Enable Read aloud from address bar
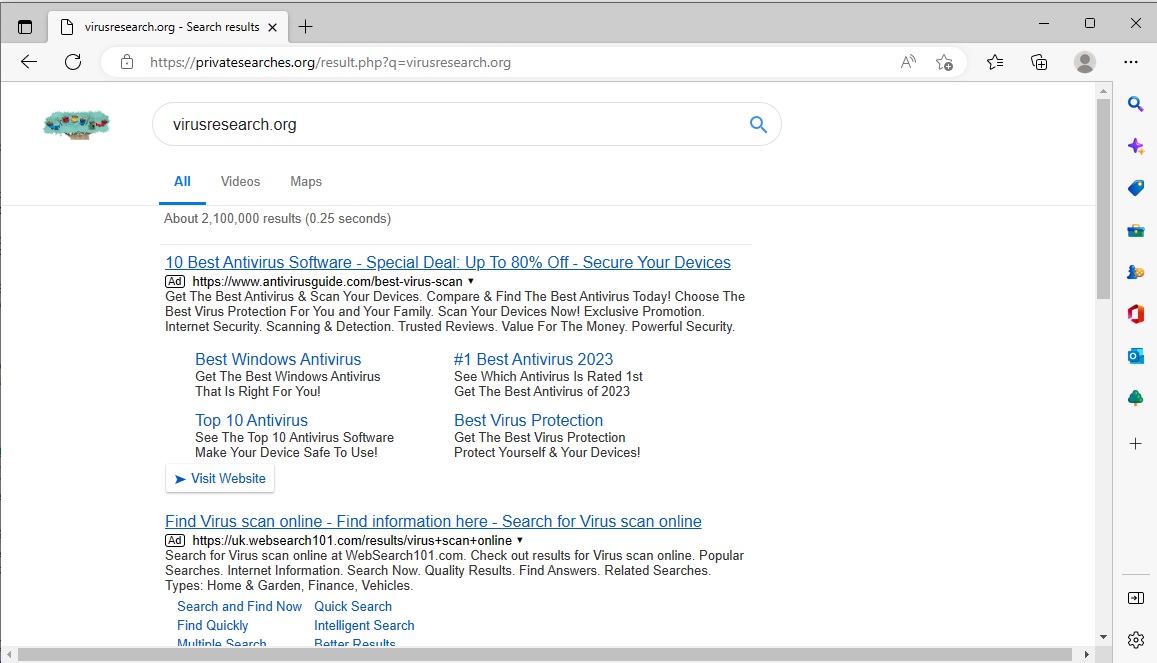Viewport: 1157px width, 663px height. point(908,62)
